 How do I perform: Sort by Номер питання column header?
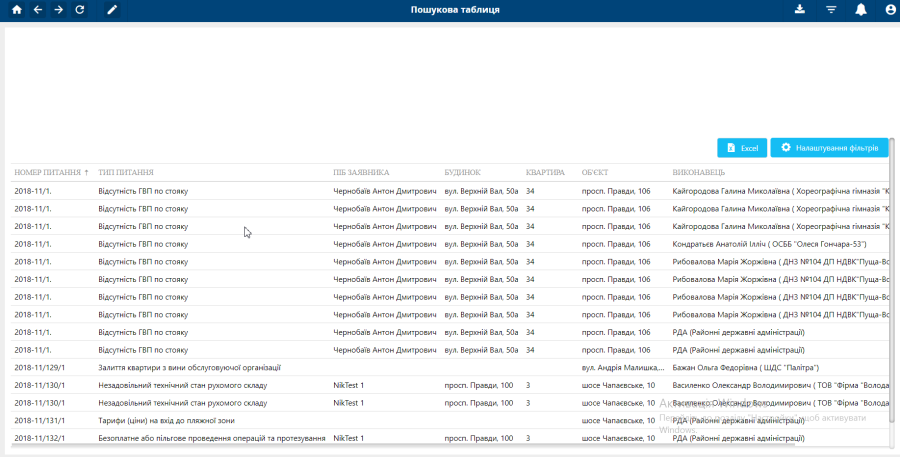(x=47, y=172)
